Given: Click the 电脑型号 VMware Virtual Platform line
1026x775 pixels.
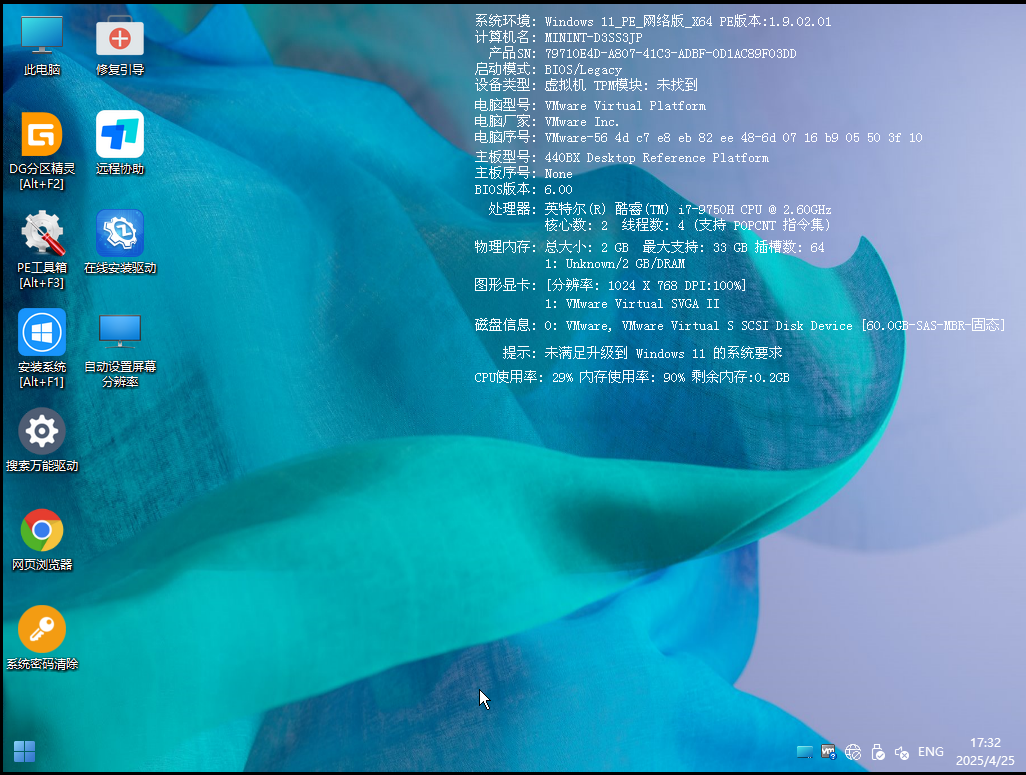Looking at the screenshot, I should (x=590, y=105).
